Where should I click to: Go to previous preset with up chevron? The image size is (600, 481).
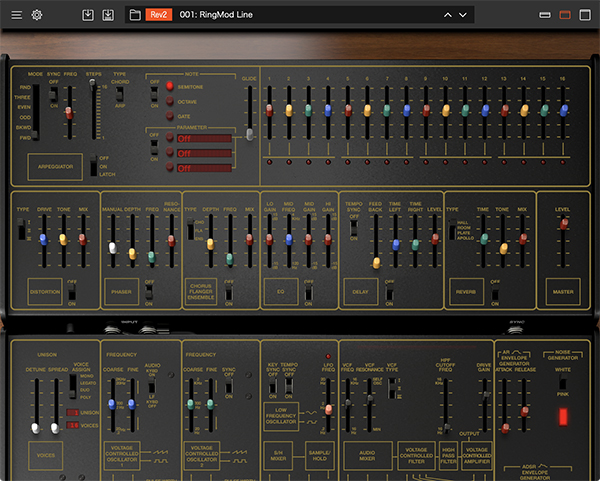[447, 15]
